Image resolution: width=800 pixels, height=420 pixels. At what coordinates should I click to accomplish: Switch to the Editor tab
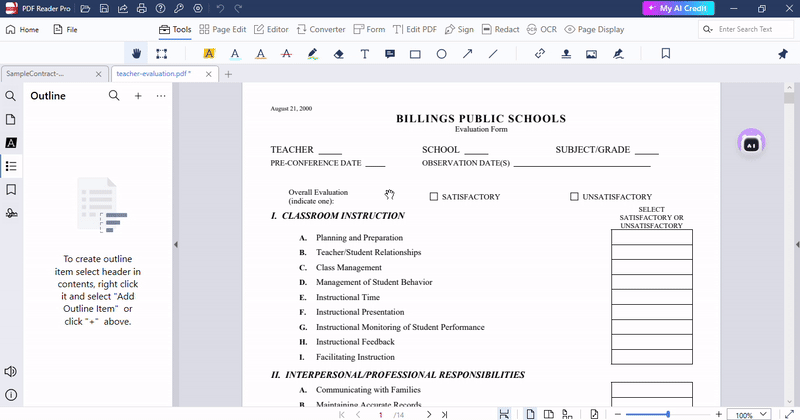coord(271,30)
